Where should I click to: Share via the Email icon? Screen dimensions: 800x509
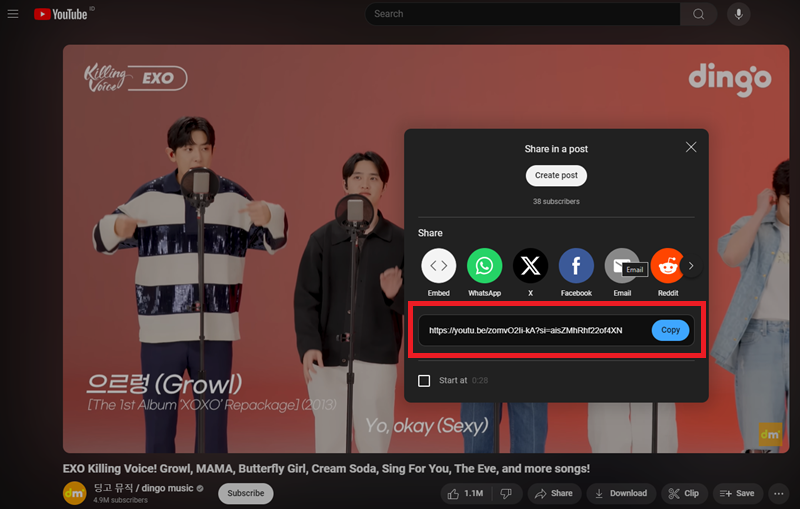(621, 264)
